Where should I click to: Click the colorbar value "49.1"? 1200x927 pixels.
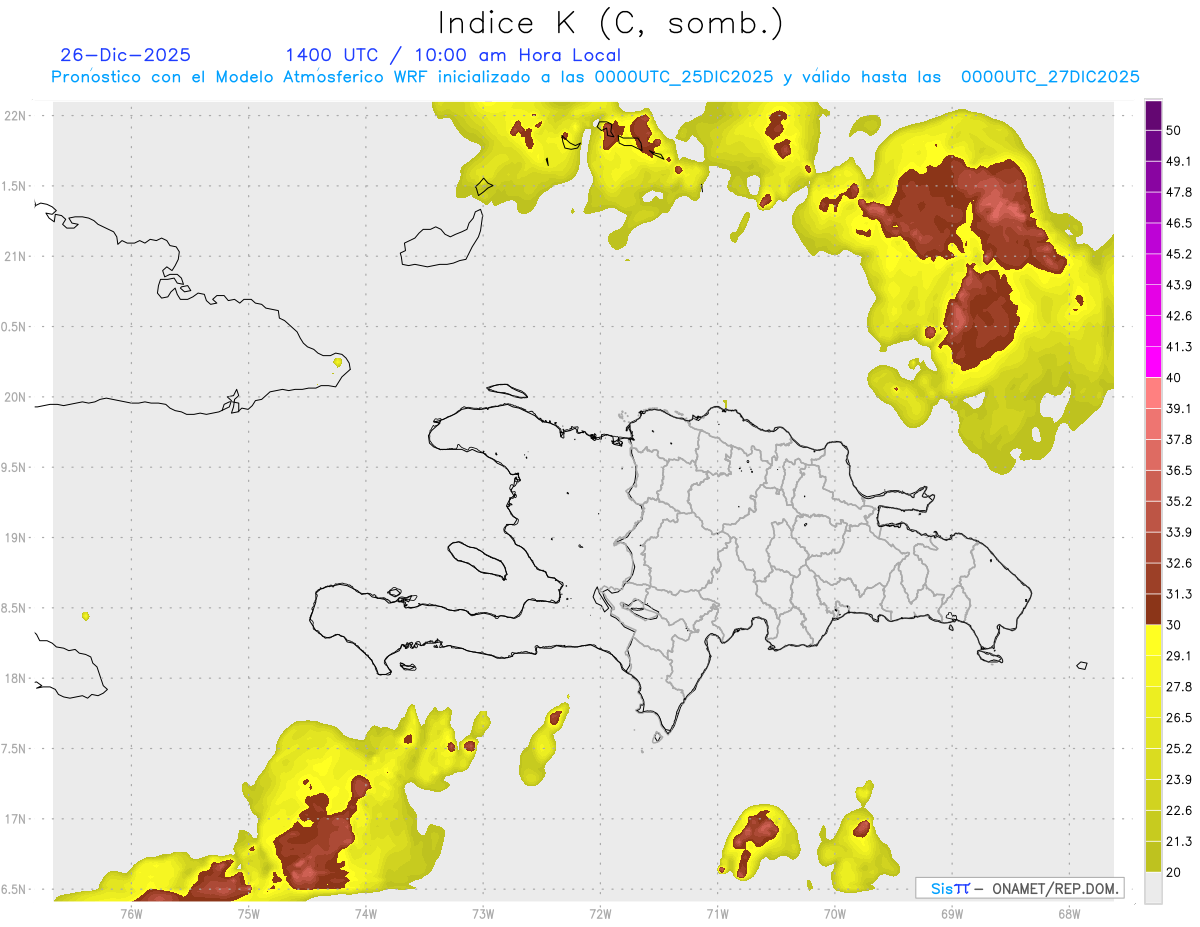tap(1179, 161)
